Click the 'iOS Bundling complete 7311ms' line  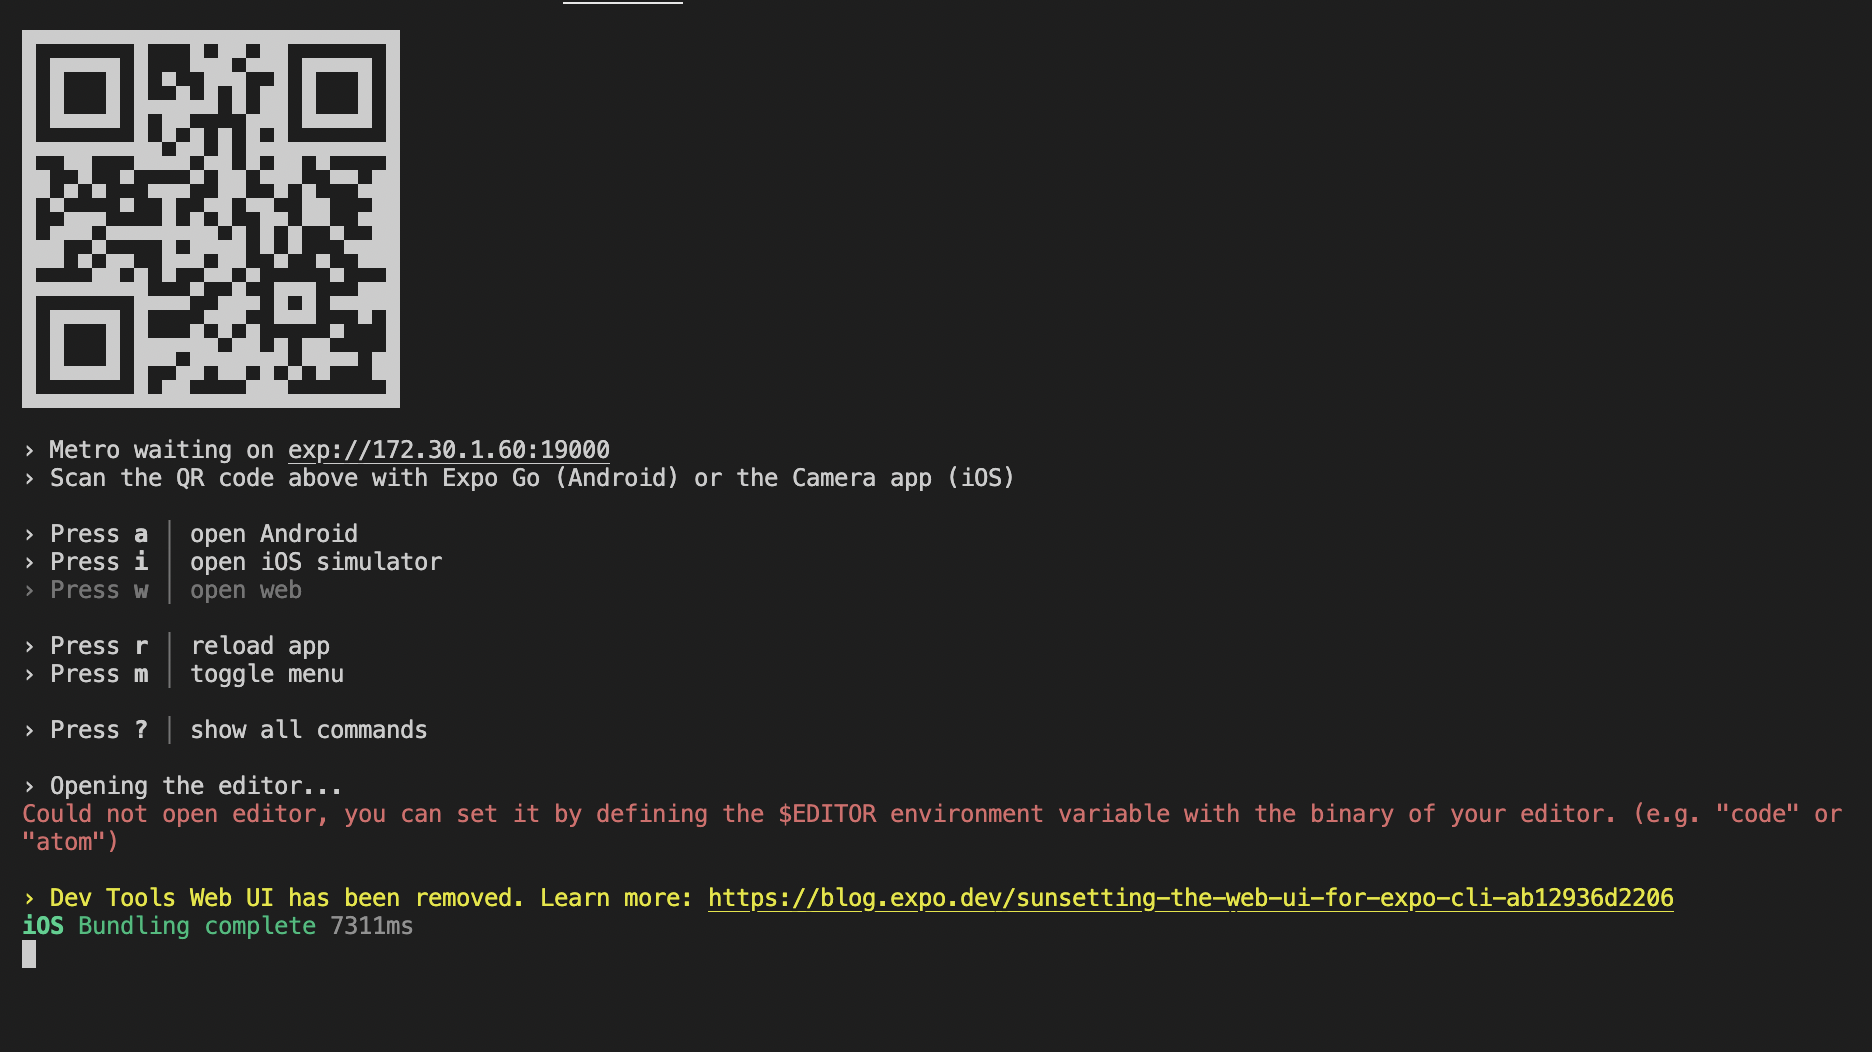218,926
